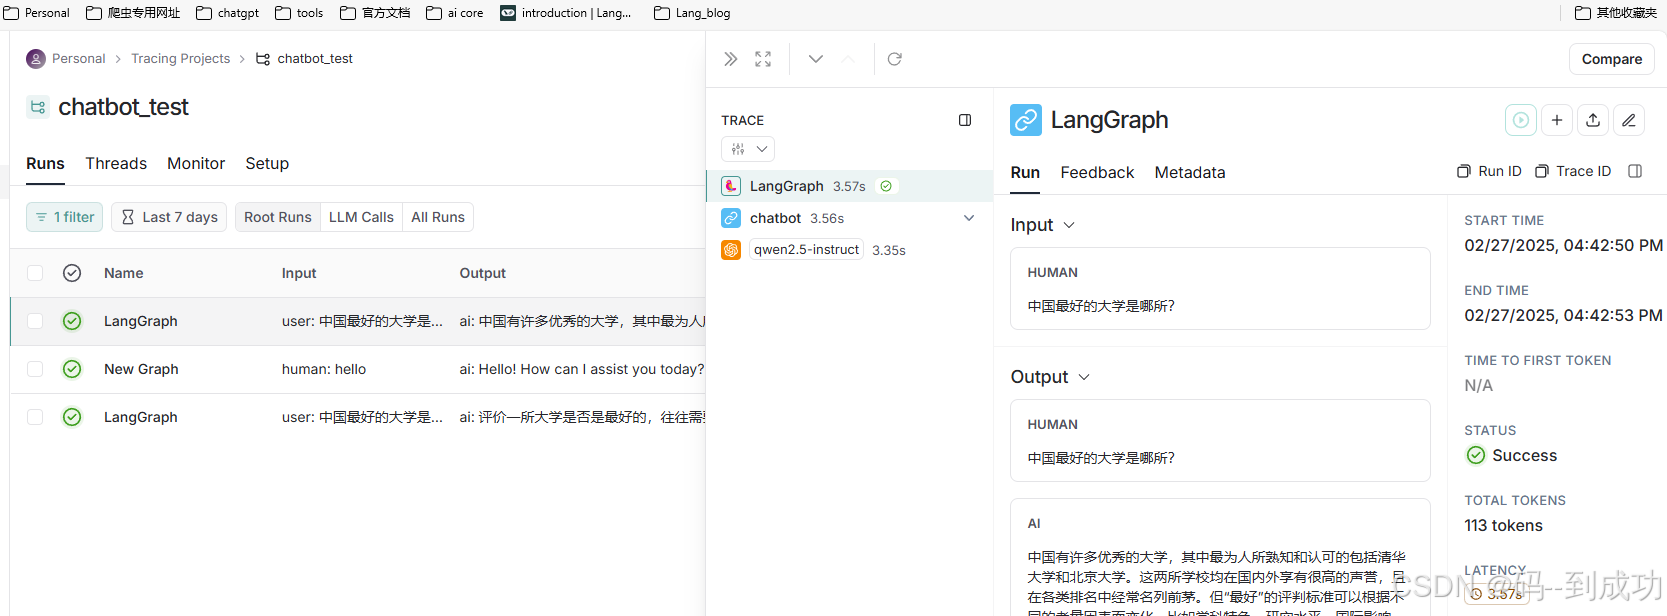This screenshot has height=616, width=1667.
Task: Select the Runs tab
Action: coord(45,163)
